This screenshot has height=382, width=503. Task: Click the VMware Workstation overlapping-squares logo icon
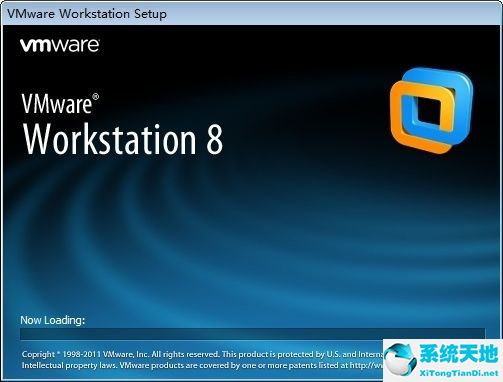(x=431, y=110)
